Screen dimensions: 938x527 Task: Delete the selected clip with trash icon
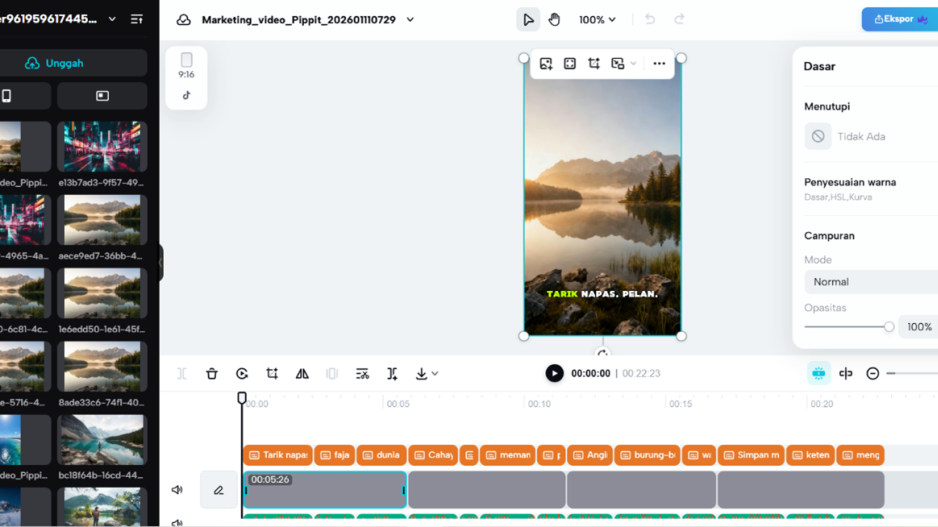click(212, 374)
